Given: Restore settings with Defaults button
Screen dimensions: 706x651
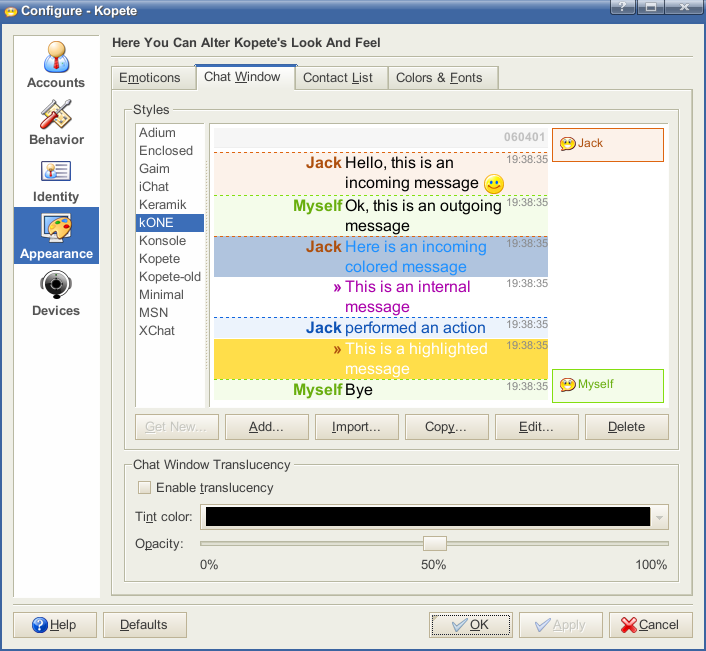Looking at the screenshot, I should [x=145, y=625].
